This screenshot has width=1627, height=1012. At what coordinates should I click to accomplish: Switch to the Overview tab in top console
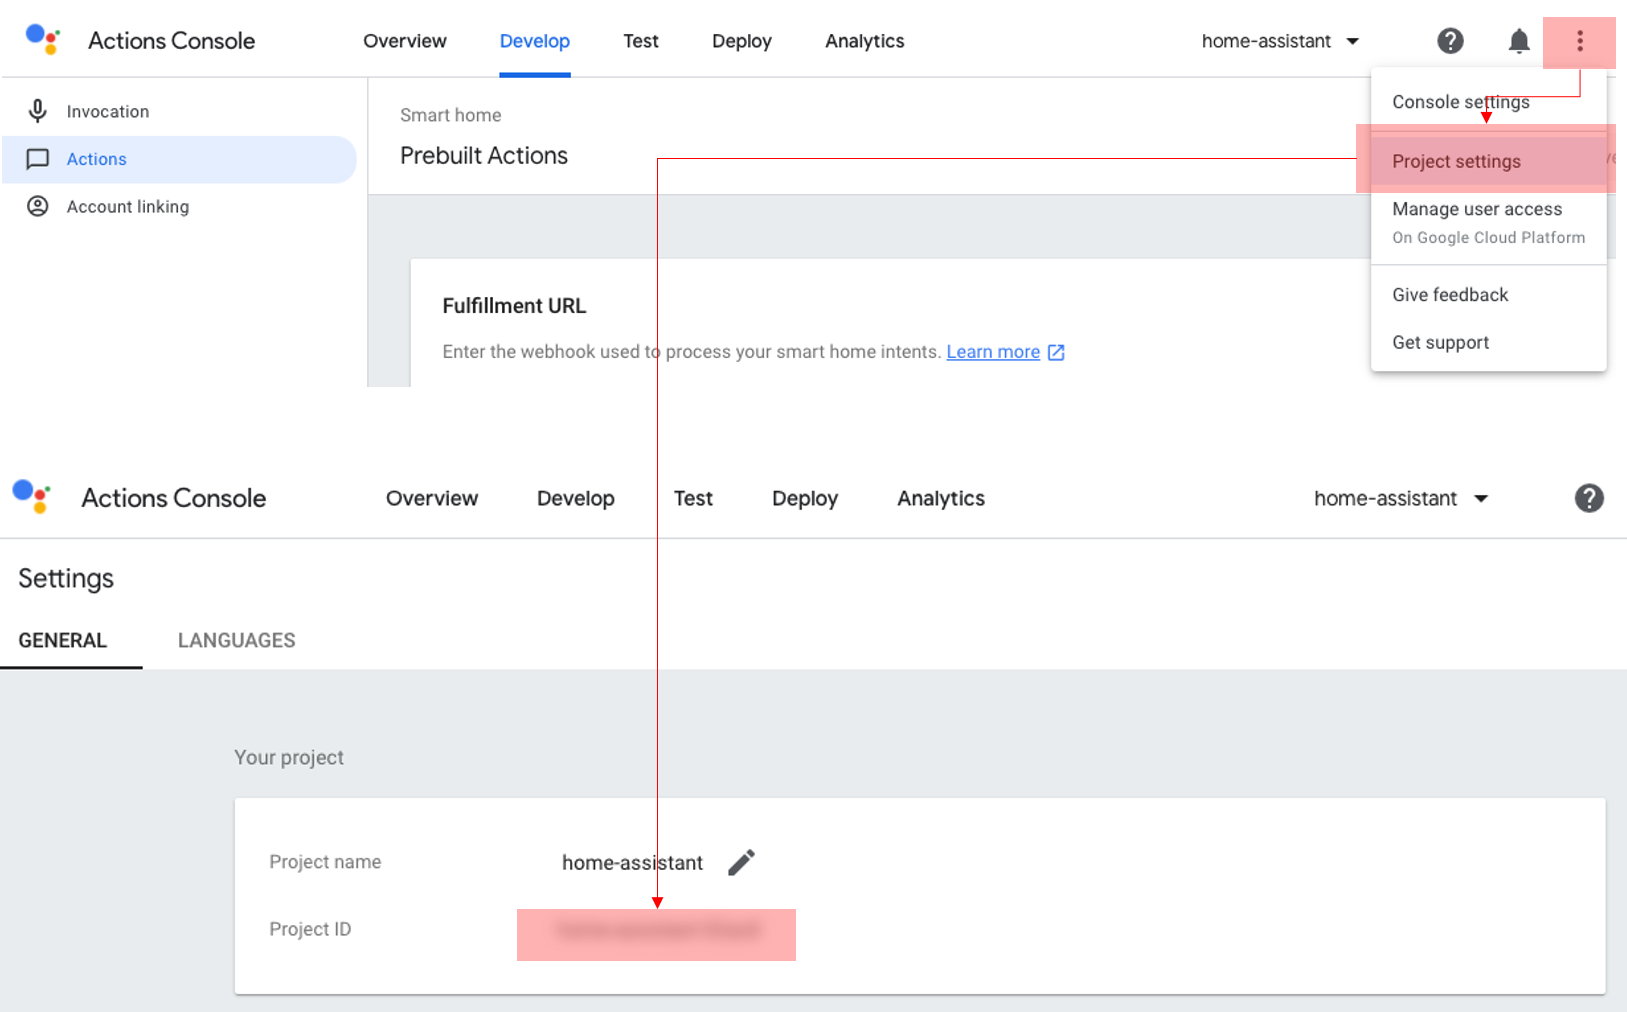[x=405, y=41]
